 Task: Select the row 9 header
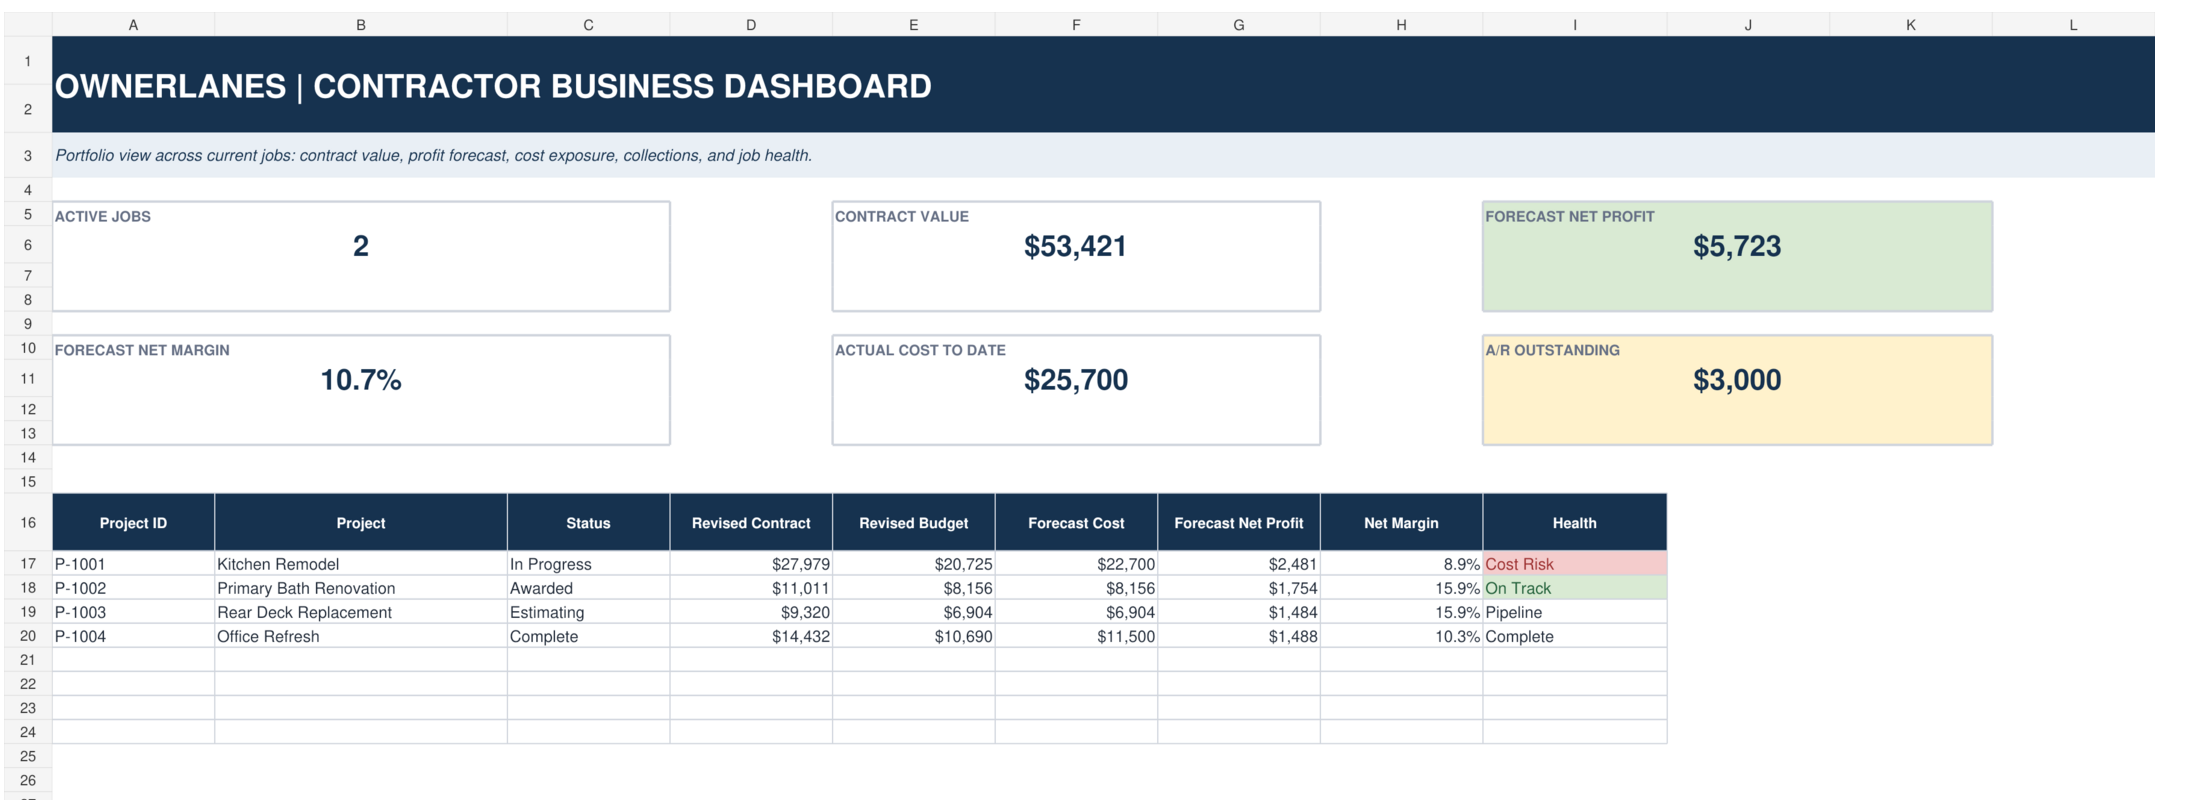28,324
